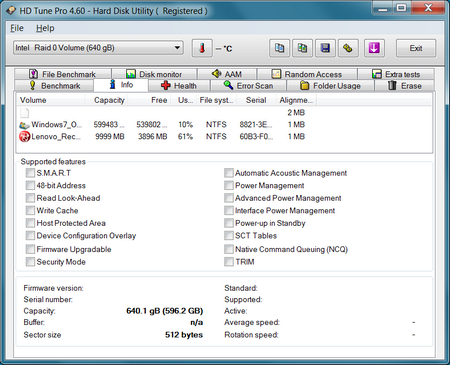Sort by the Capacity column header
Screen dimensions: 450x365
coord(106,100)
